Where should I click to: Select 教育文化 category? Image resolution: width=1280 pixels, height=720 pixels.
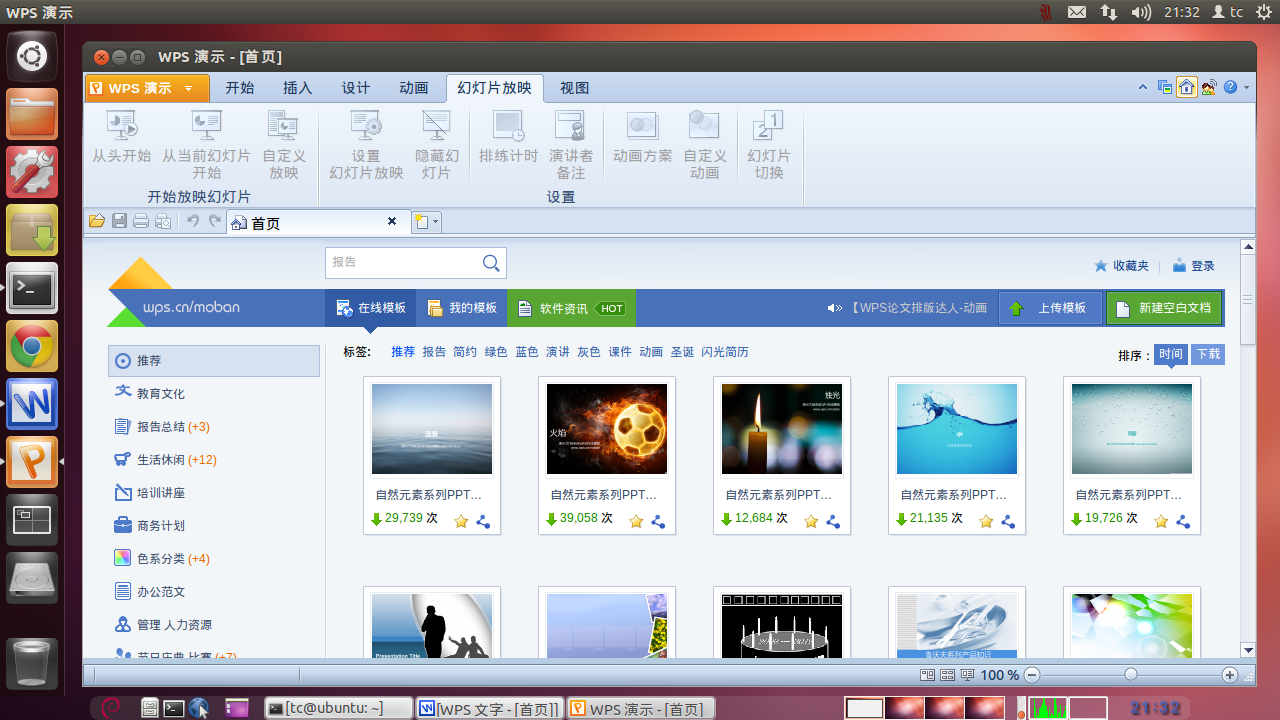pos(214,393)
